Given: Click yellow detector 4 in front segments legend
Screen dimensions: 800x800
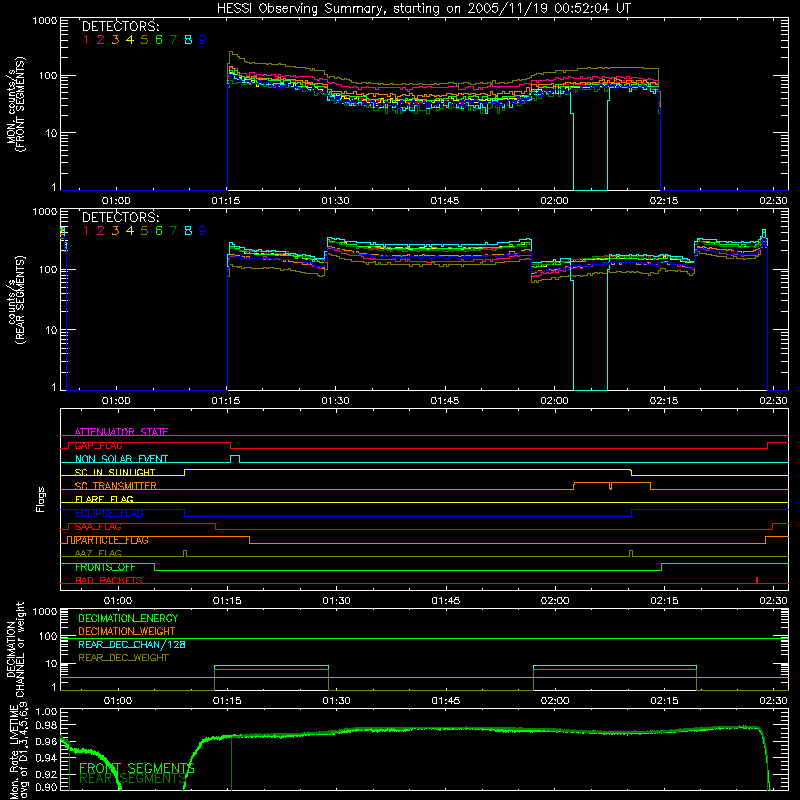Looking at the screenshot, I should click(130, 40).
